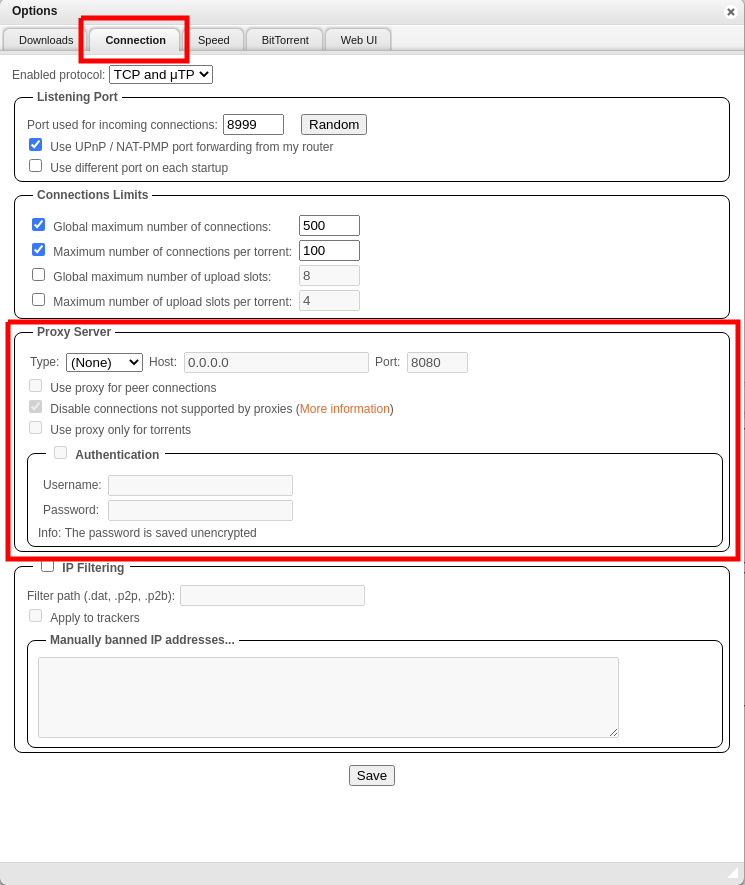Enable use different port on each startup

pos(36,166)
